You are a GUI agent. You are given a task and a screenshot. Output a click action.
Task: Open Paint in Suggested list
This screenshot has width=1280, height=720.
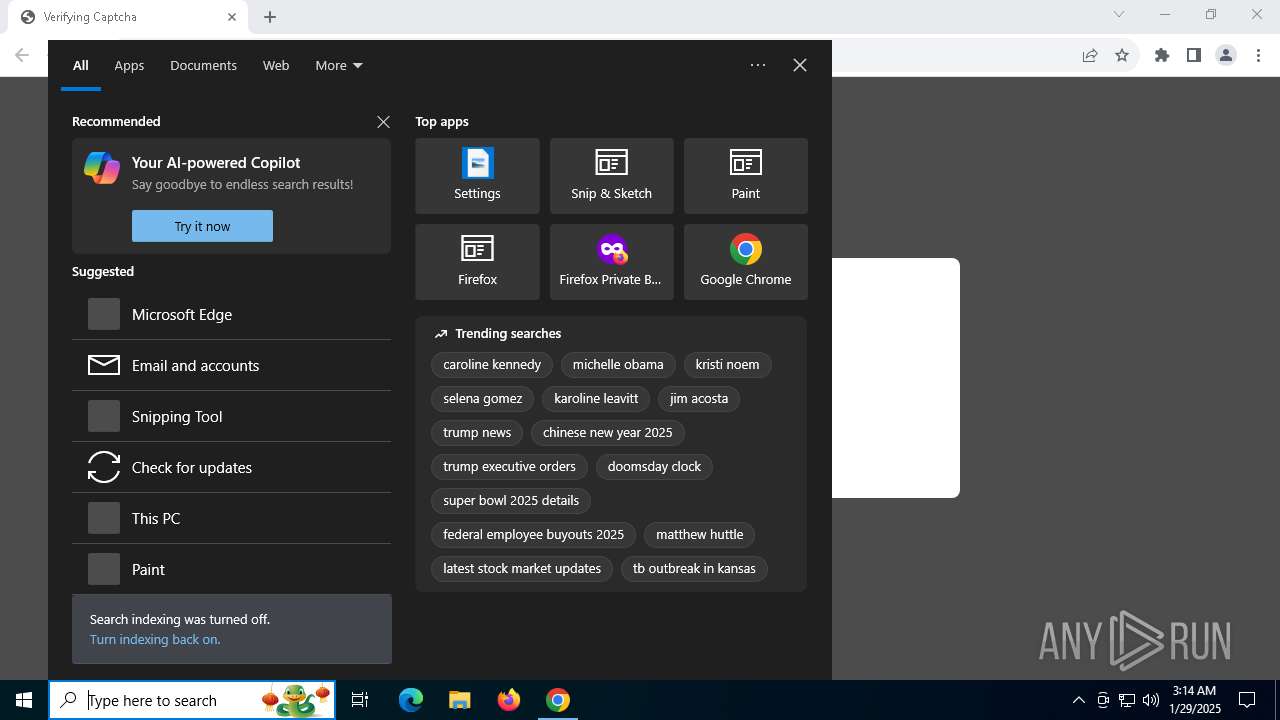coord(231,569)
